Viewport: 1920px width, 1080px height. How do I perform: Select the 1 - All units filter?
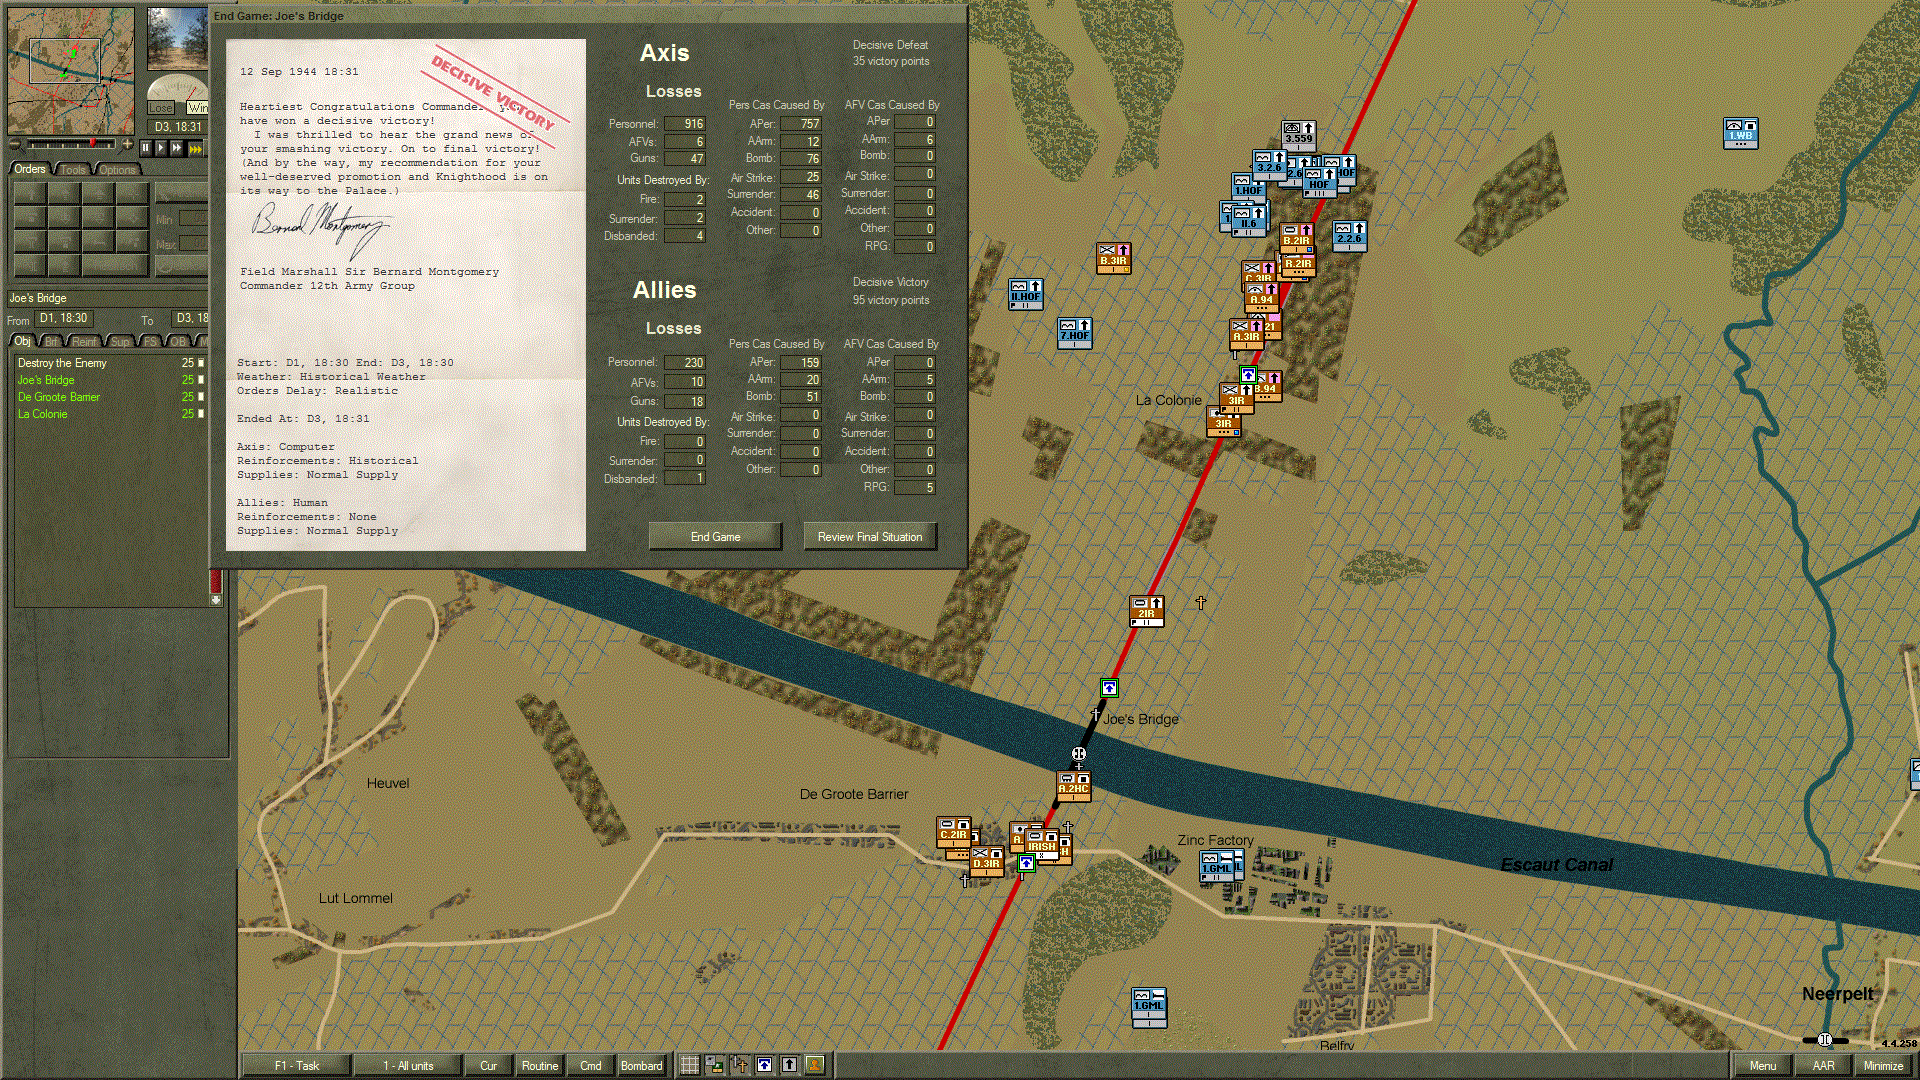click(x=408, y=1066)
